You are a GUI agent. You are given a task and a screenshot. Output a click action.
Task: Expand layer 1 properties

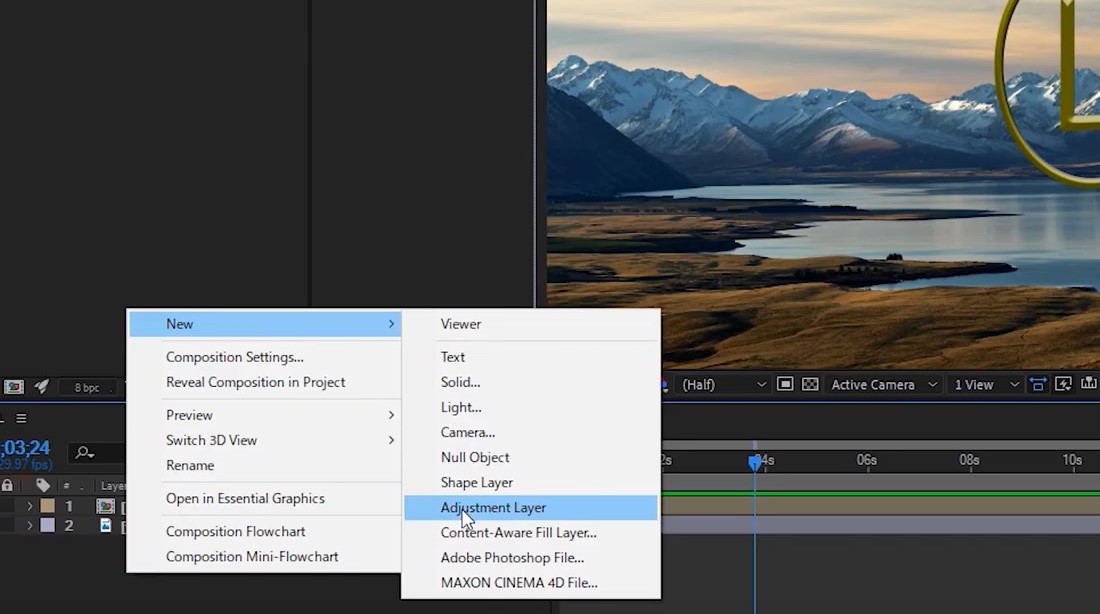tap(29, 506)
